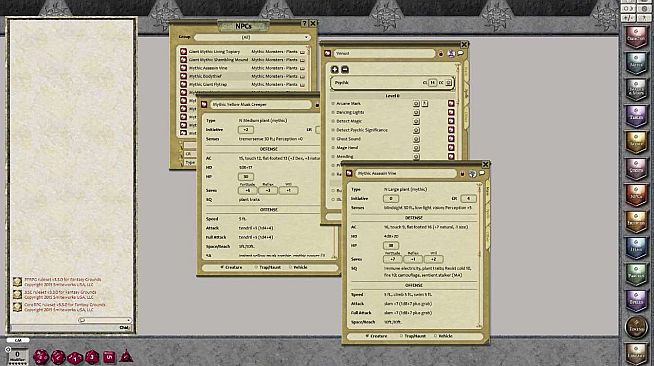
Task: Click the add spell class plus icon
Action: click(335, 69)
